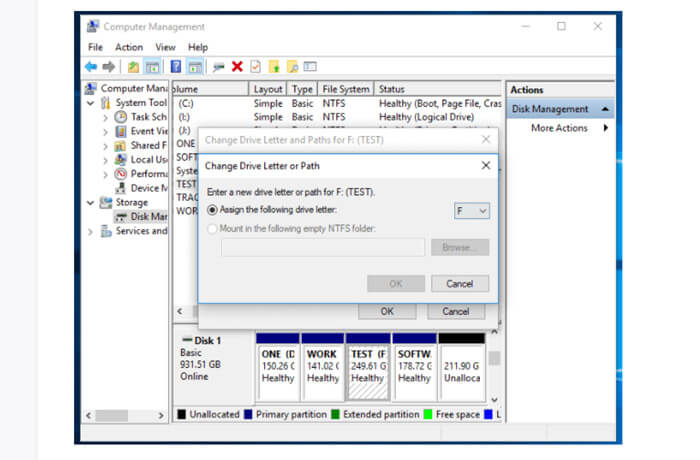Image resolution: width=700 pixels, height=460 pixels.
Task: Click the NTFS folder path input field
Action: [323, 247]
